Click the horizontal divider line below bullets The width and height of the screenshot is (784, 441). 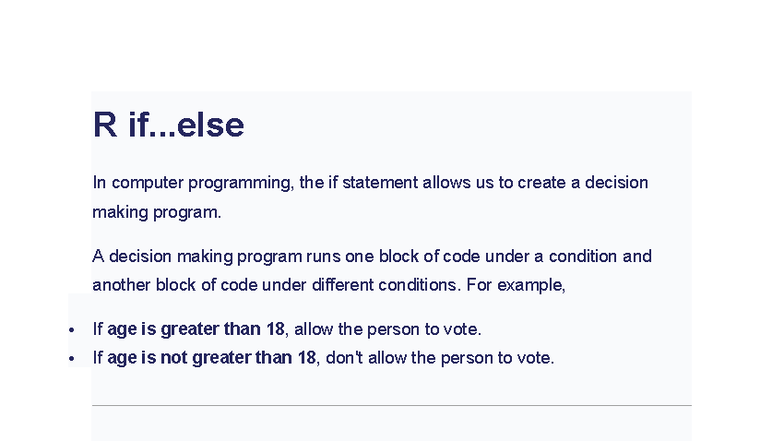pyautogui.click(x=391, y=405)
